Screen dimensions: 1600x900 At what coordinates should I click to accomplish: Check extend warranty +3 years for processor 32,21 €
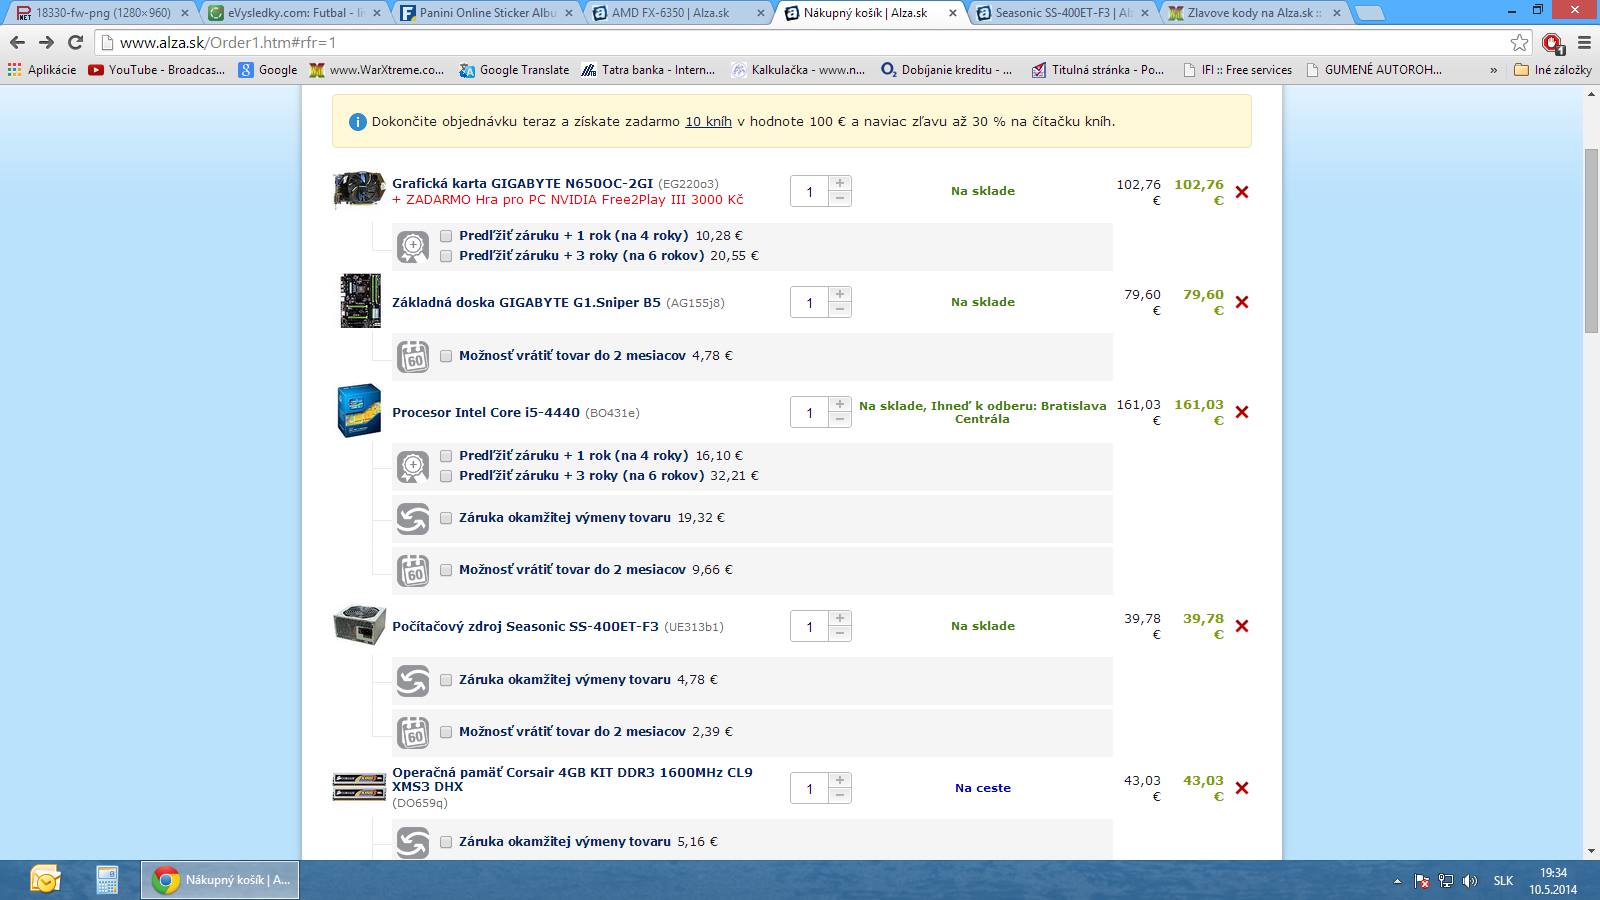[x=446, y=476]
